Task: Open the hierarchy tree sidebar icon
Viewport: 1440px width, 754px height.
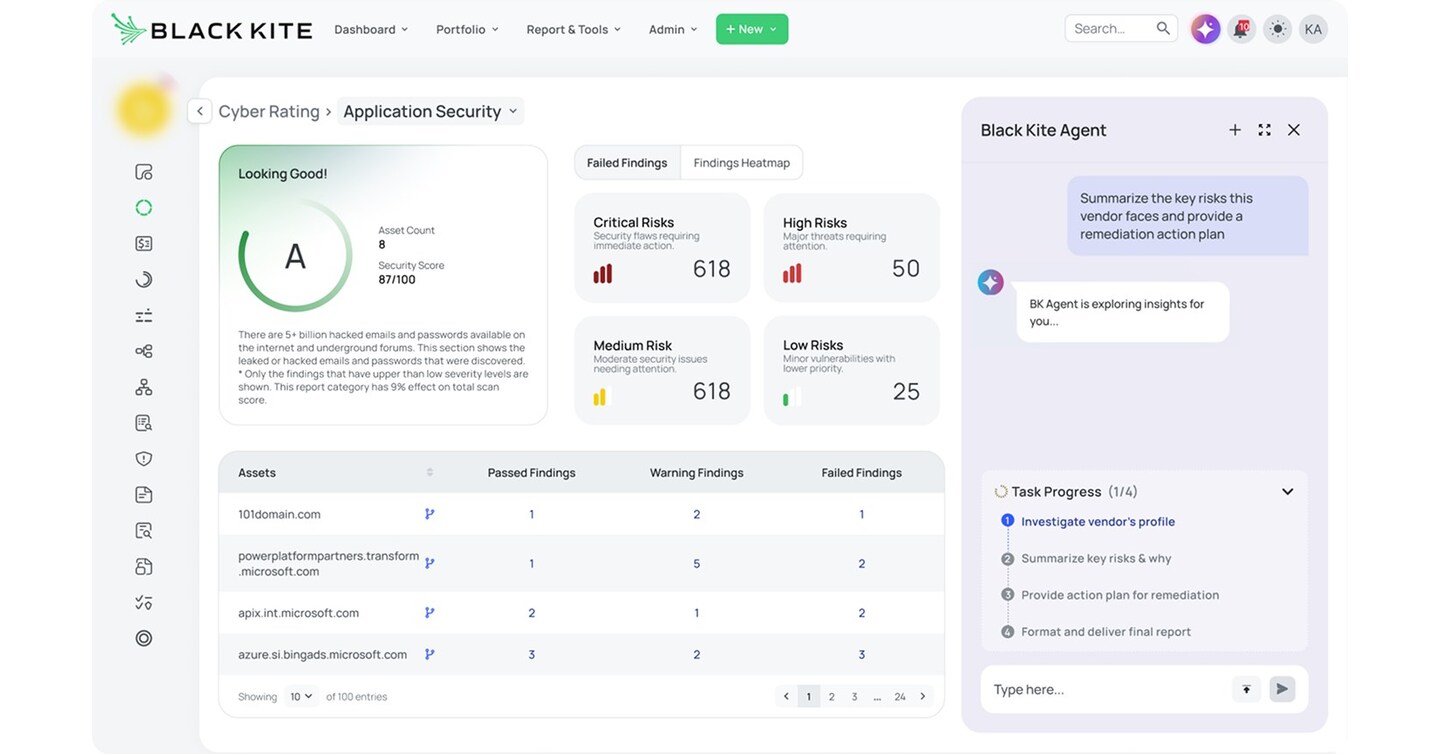Action: [144, 387]
